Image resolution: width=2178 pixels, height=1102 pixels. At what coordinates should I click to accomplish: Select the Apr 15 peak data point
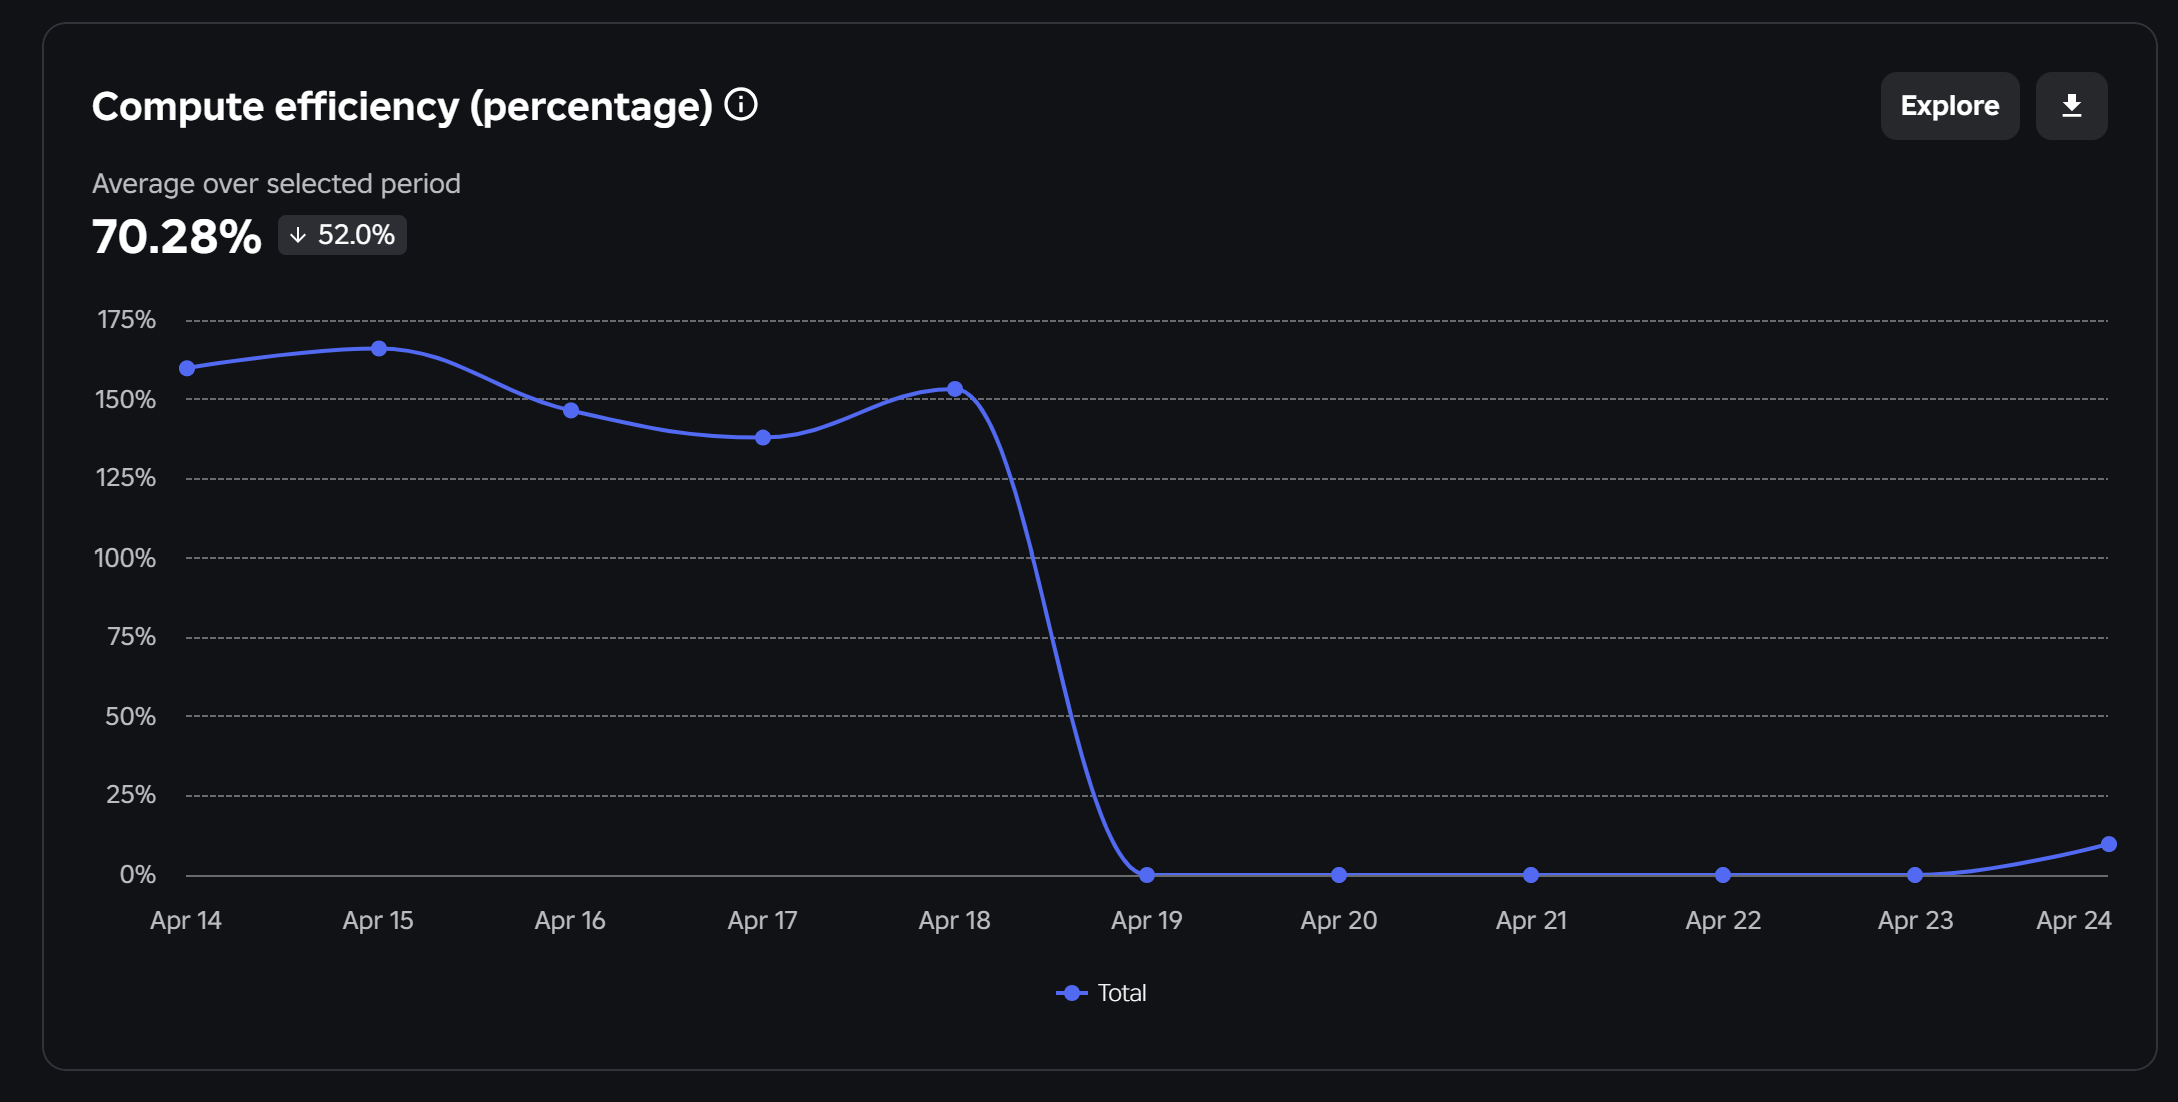[379, 349]
